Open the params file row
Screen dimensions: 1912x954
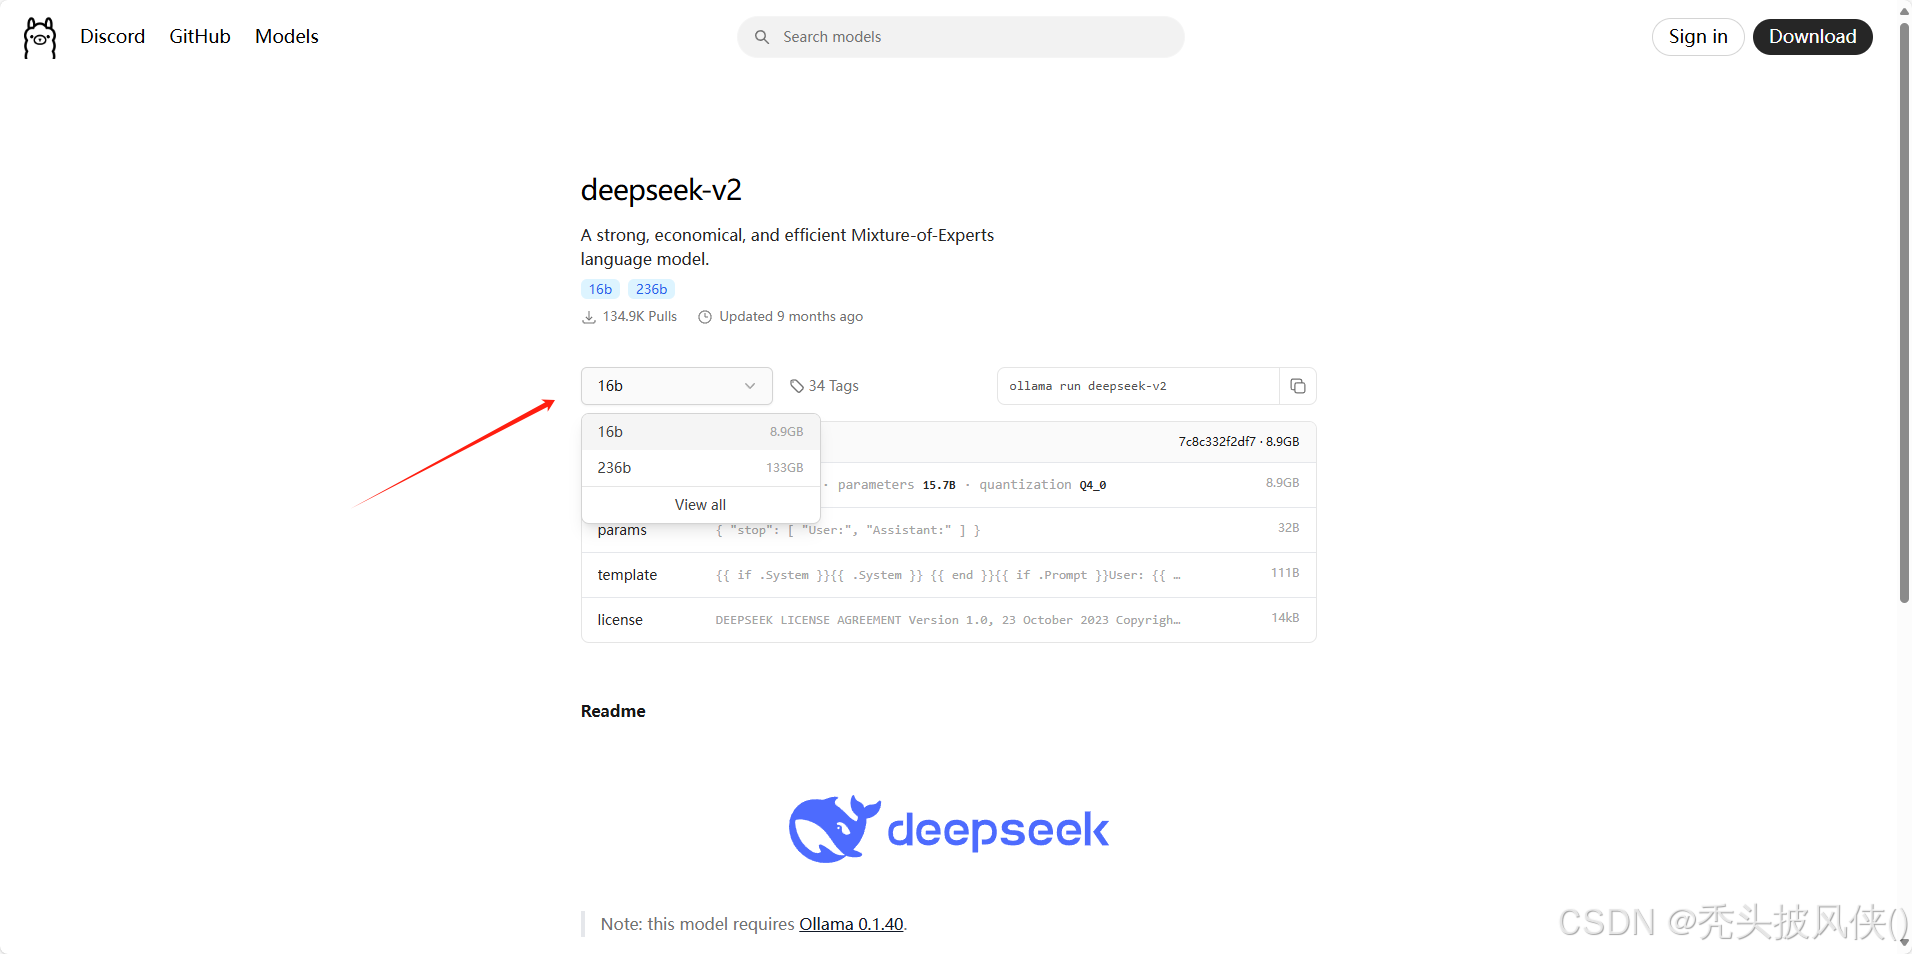point(948,530)
